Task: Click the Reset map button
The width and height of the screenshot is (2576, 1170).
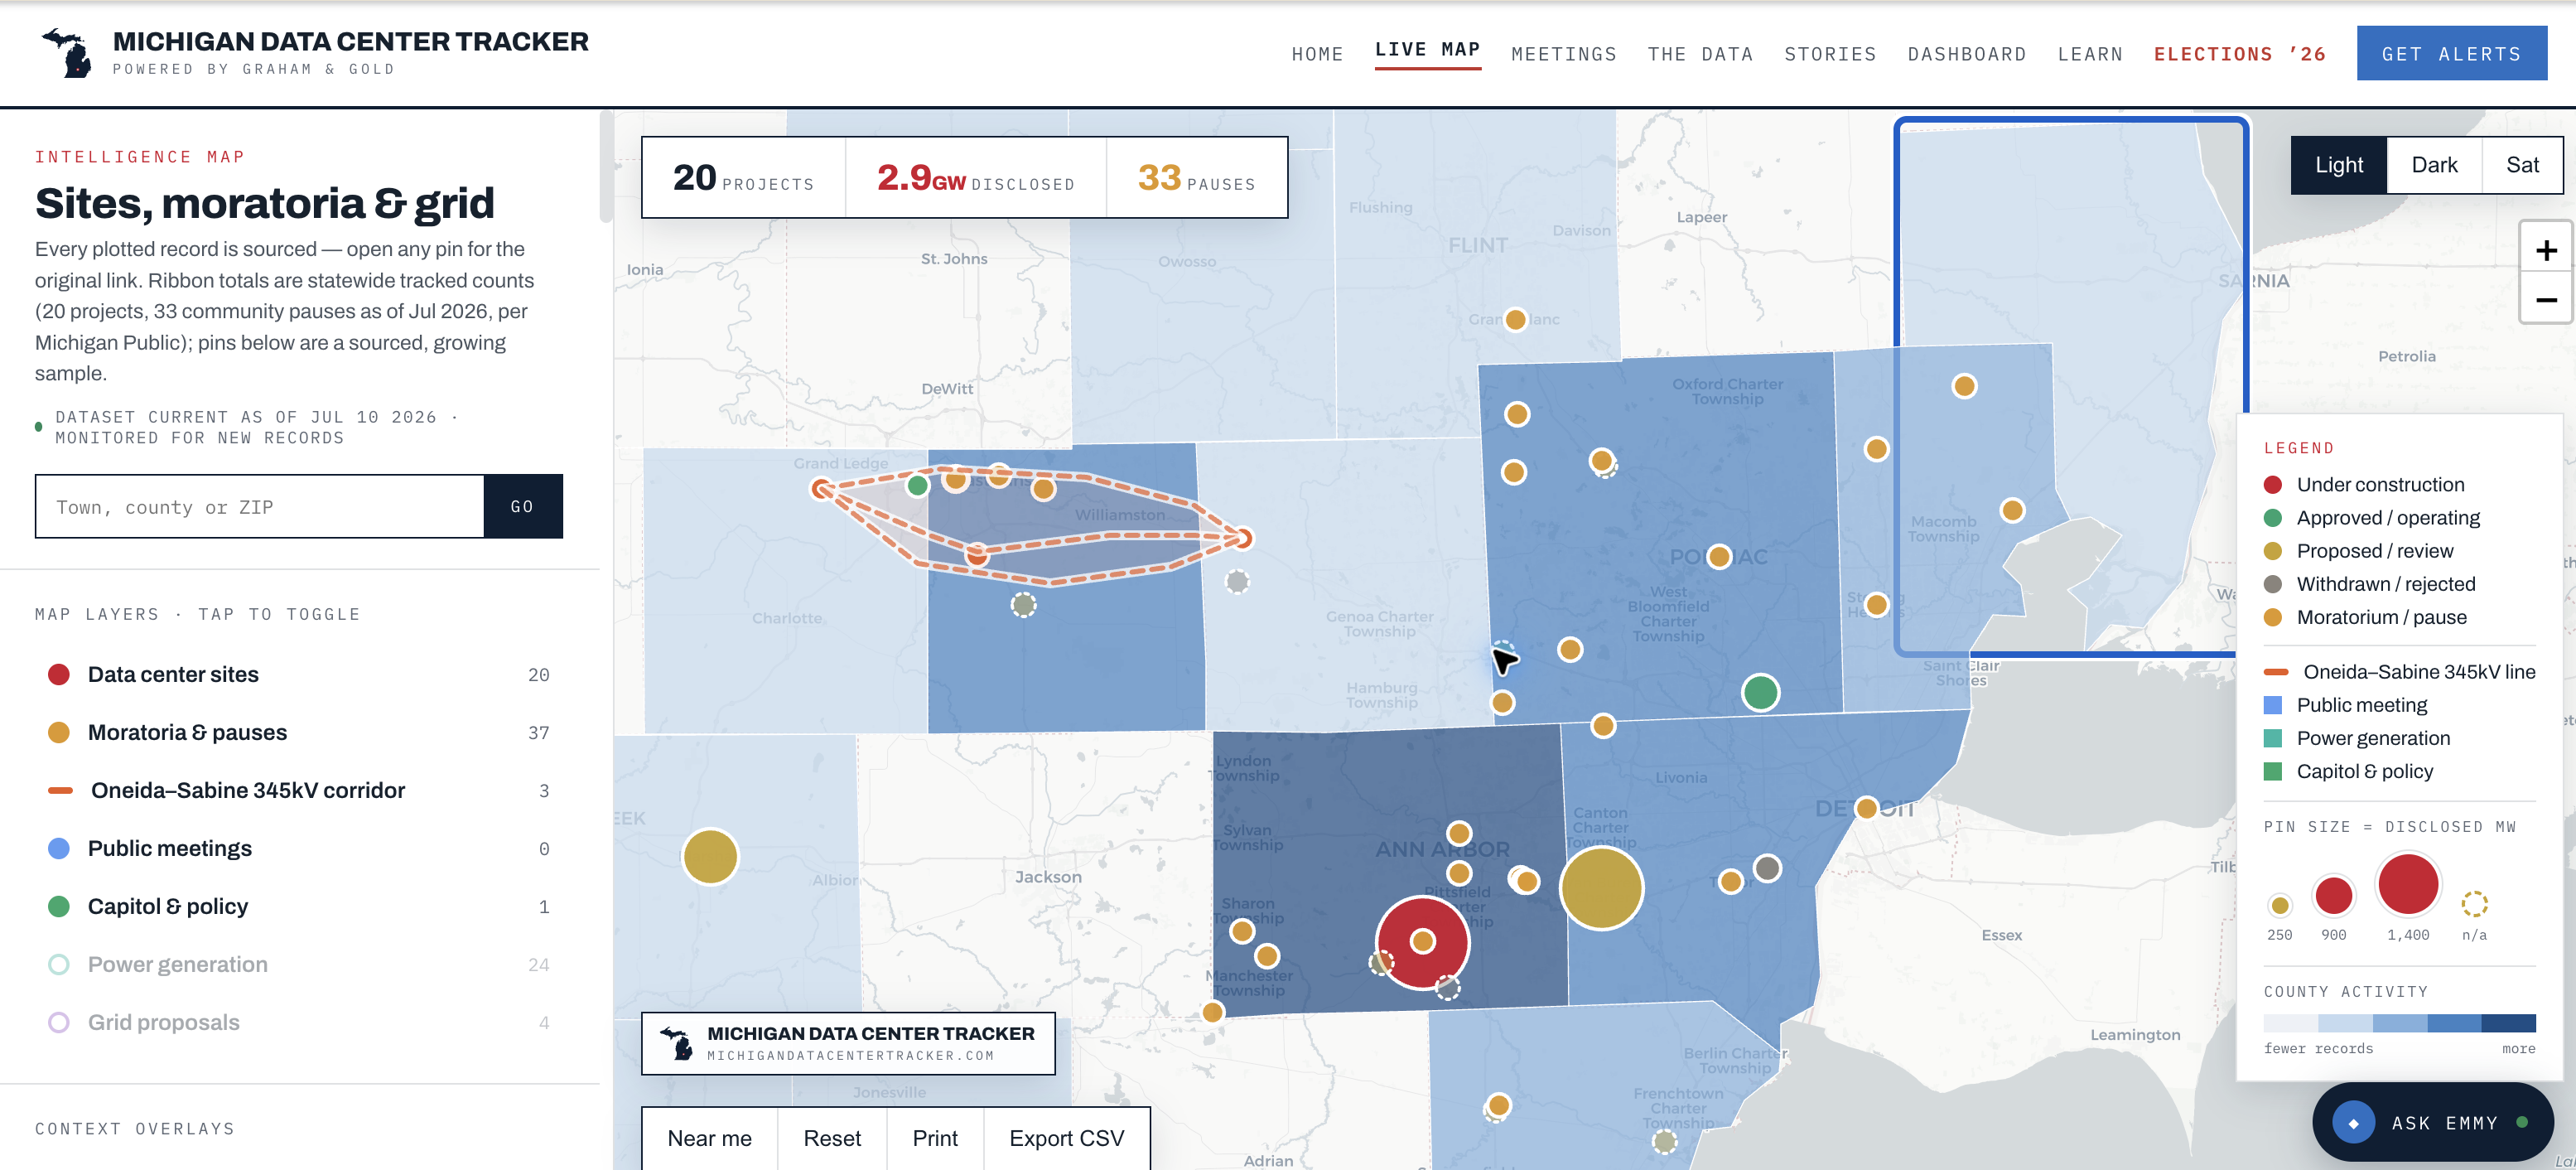Action: click(832, 1138)
